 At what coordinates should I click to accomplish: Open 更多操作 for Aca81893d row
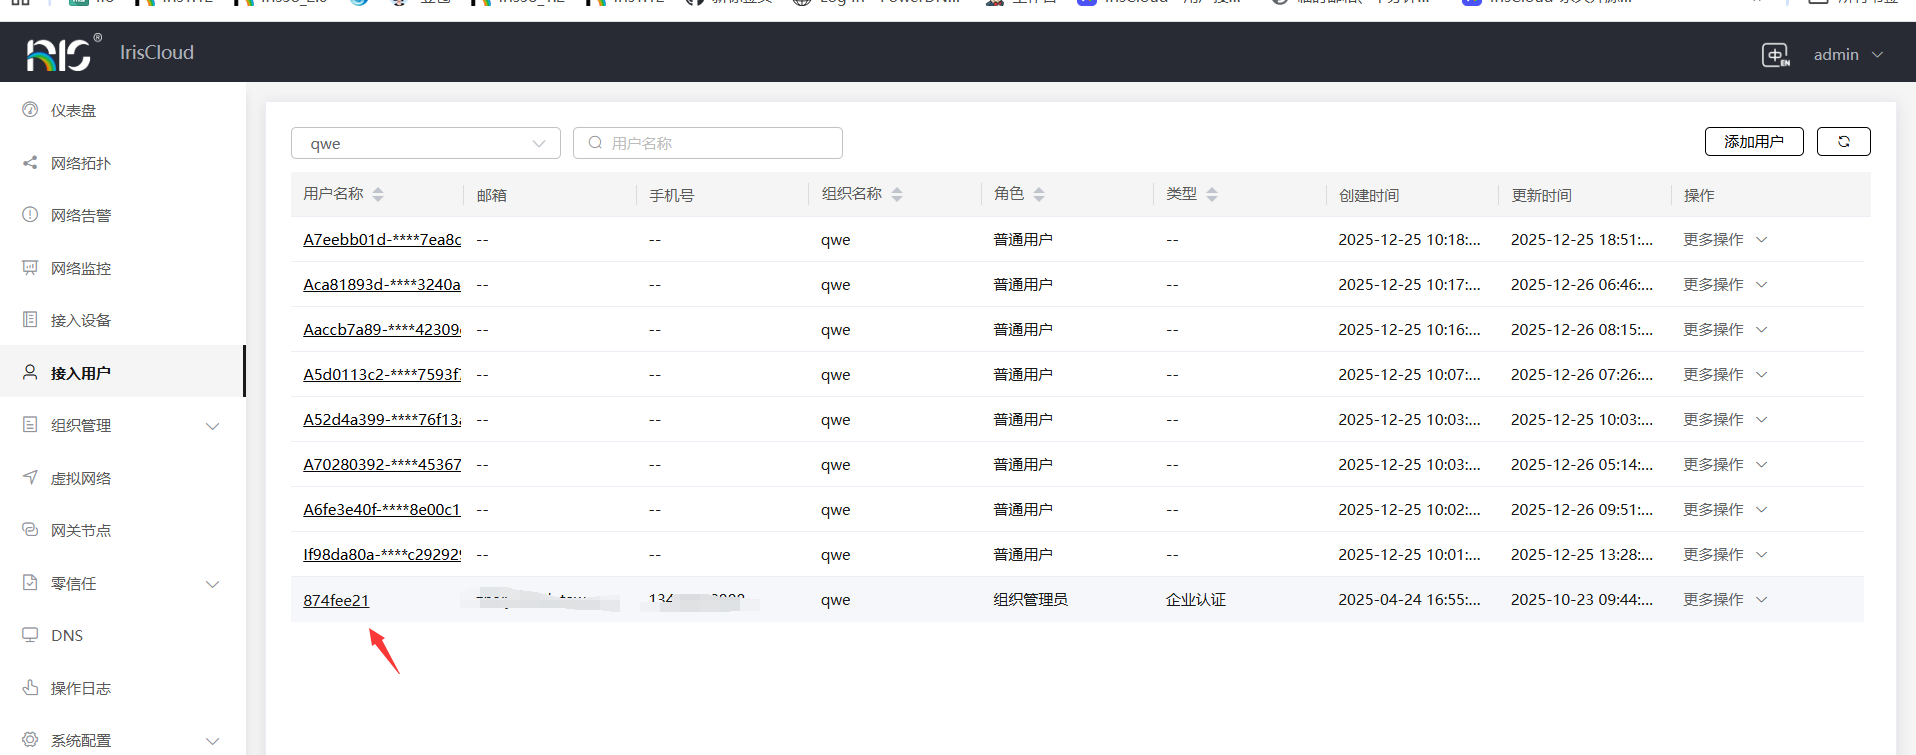pos(1725,285)
